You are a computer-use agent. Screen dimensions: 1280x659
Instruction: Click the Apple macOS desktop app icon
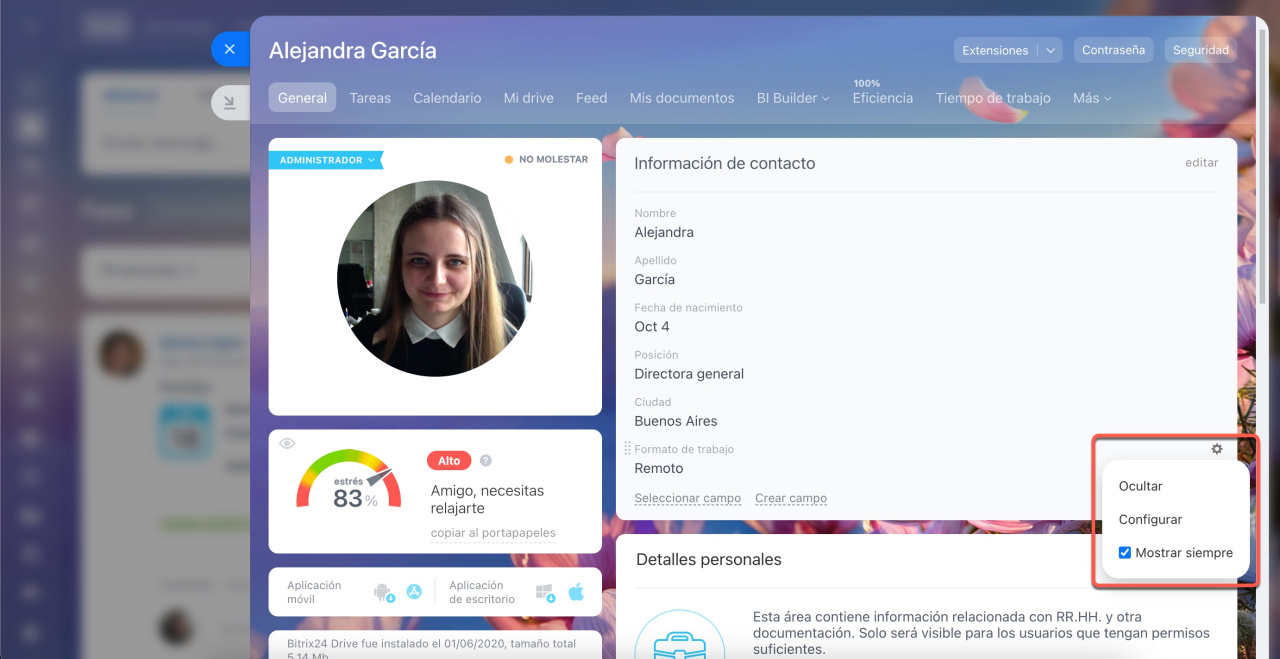coord(576,592)
